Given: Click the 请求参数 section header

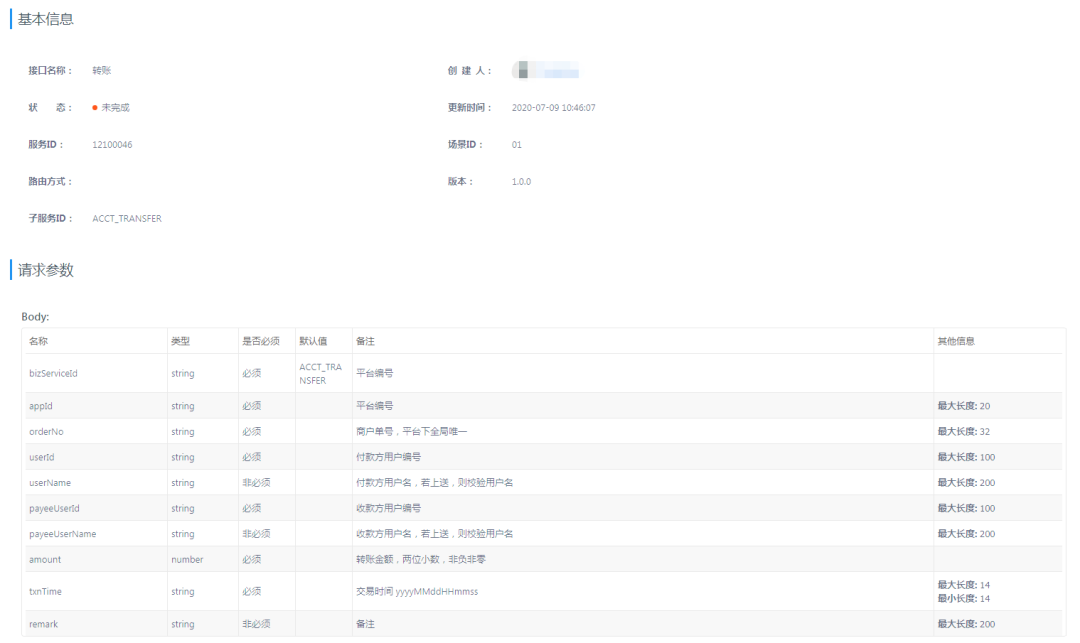Looking at the screenshot, I should [x=44, y=269].
